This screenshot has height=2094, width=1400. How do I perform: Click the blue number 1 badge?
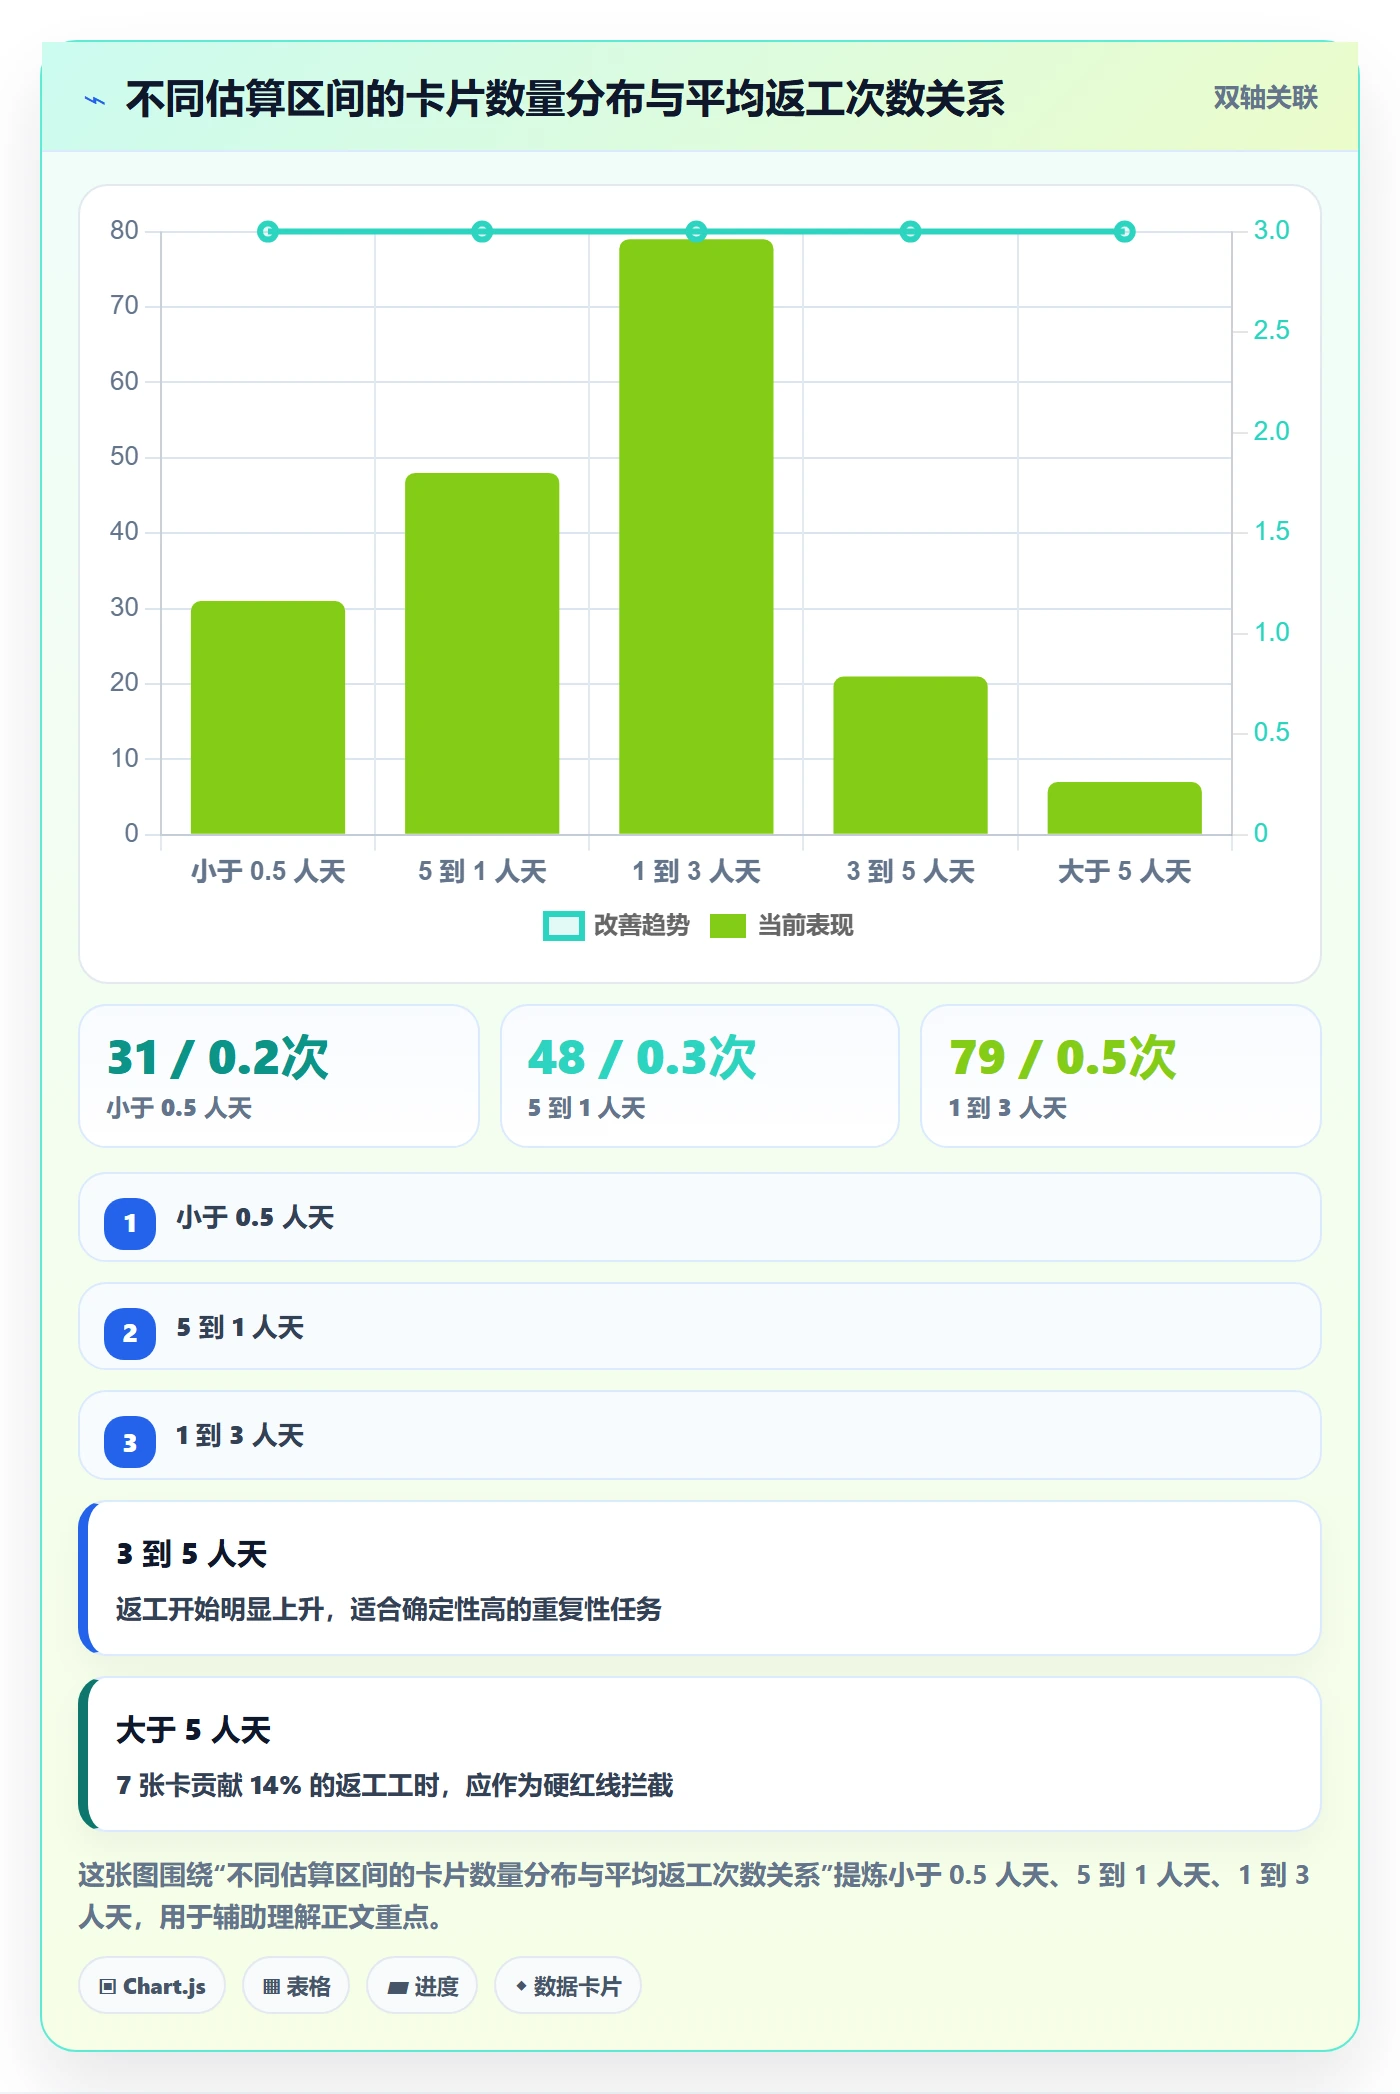click(x=130, y=1223)
